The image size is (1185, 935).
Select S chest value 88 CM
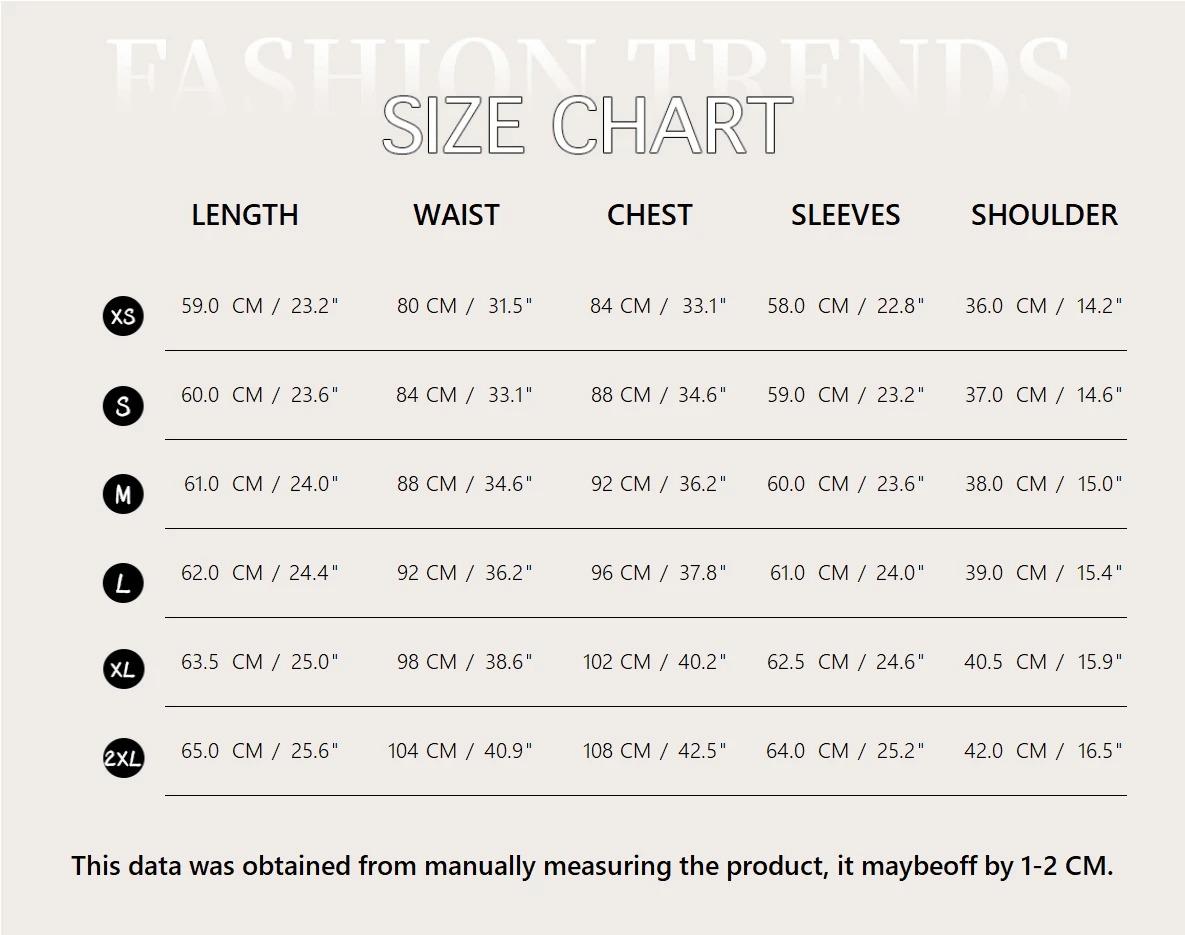620,395
